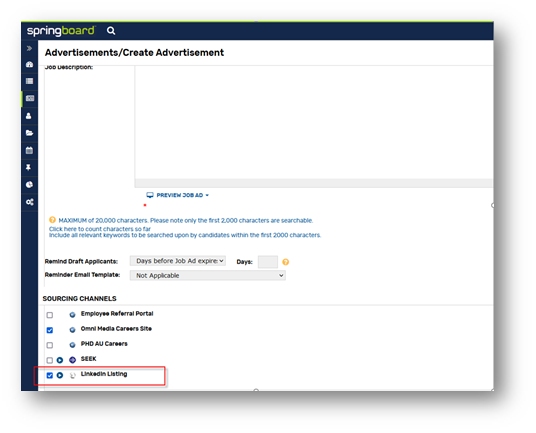
Task: Open the folder sidebar icon
Action: [29, 133]
